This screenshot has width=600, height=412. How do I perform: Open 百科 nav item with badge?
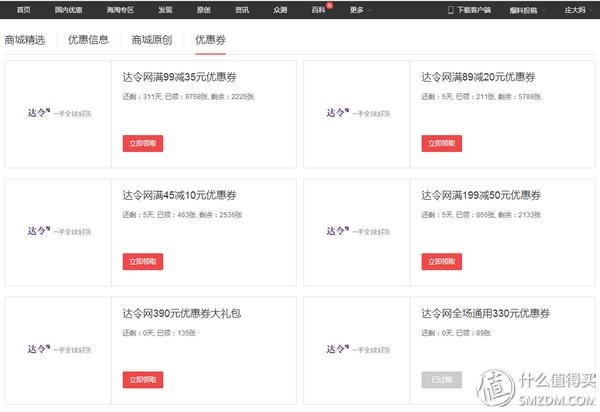318,10
